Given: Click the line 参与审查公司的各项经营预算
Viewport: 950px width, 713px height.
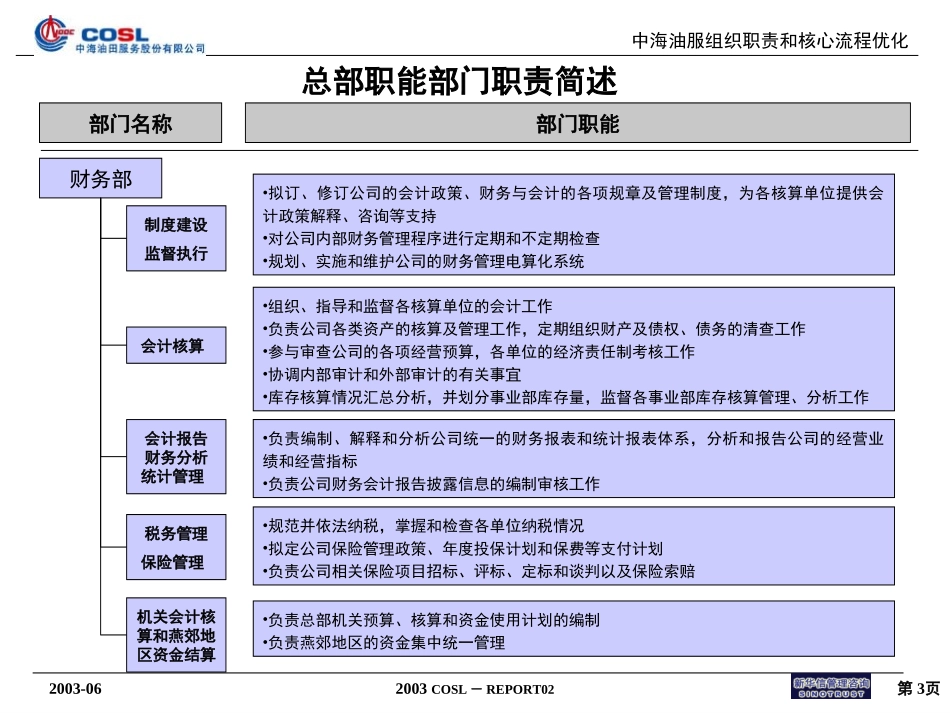Looking at the screenshot, I should (x=479, y=352).
